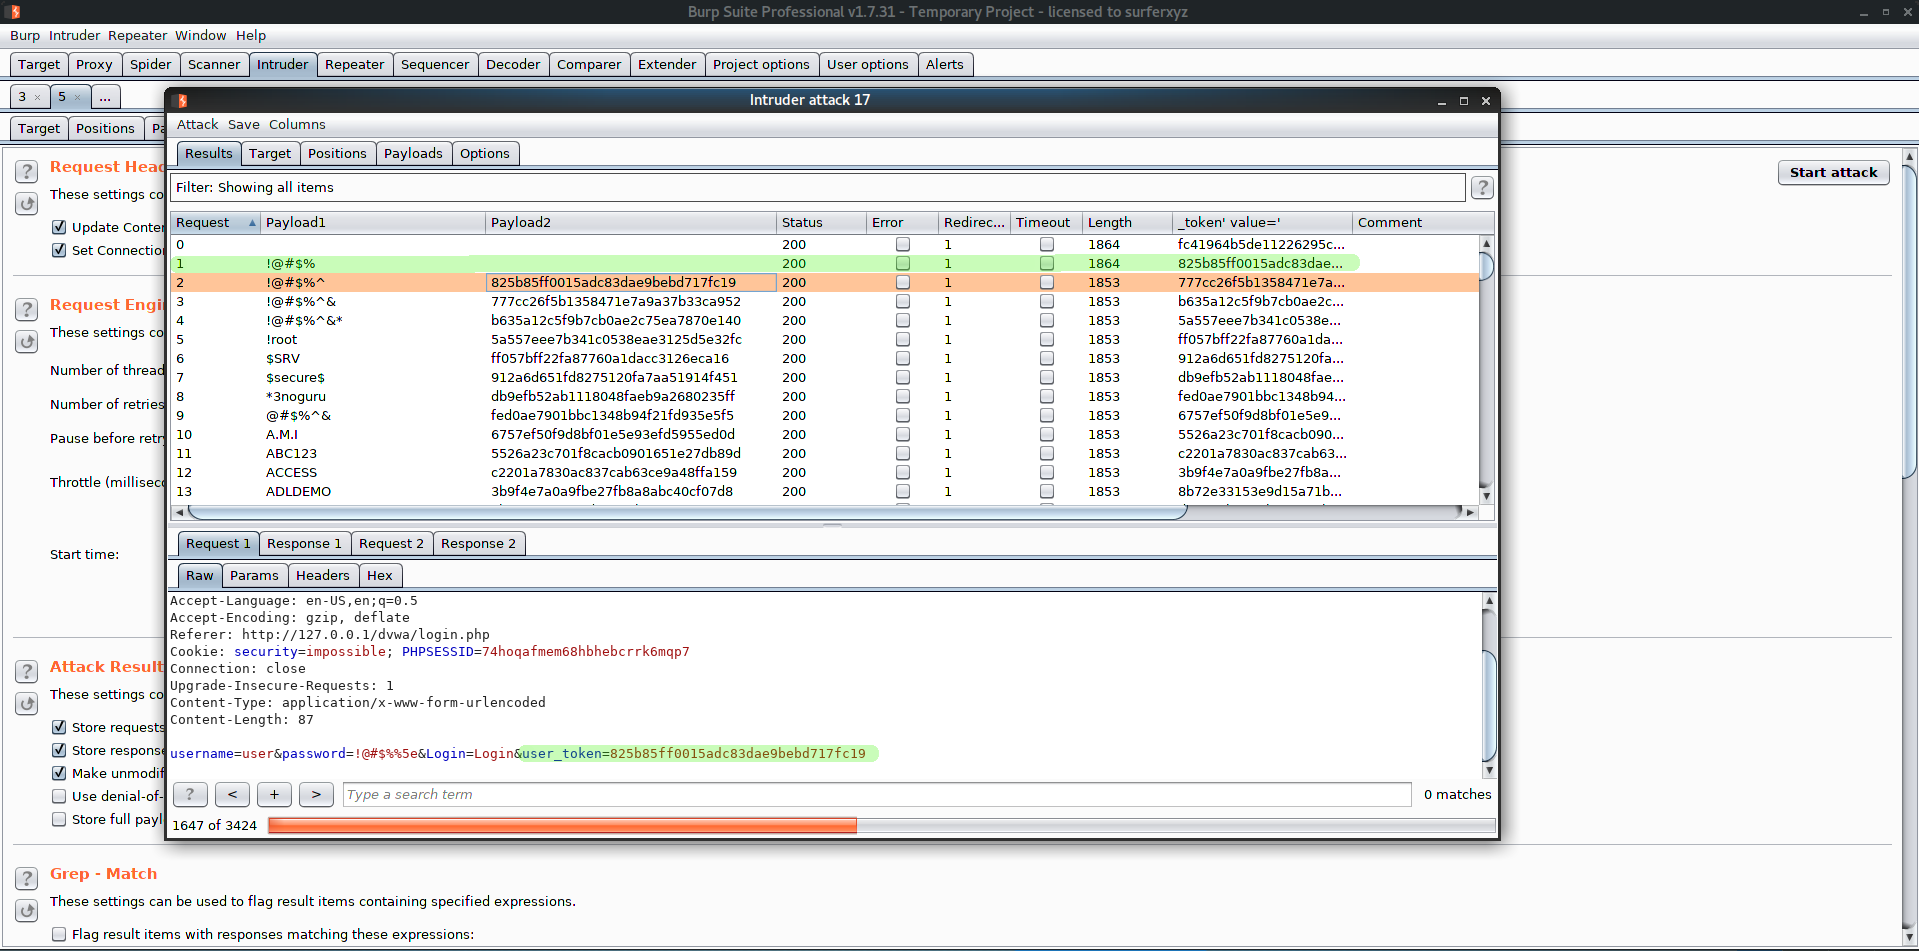Viewport: 1919px width, 951px height.
Task: Open the Burp menu in menu bar
Action: (x=25, y=35)
